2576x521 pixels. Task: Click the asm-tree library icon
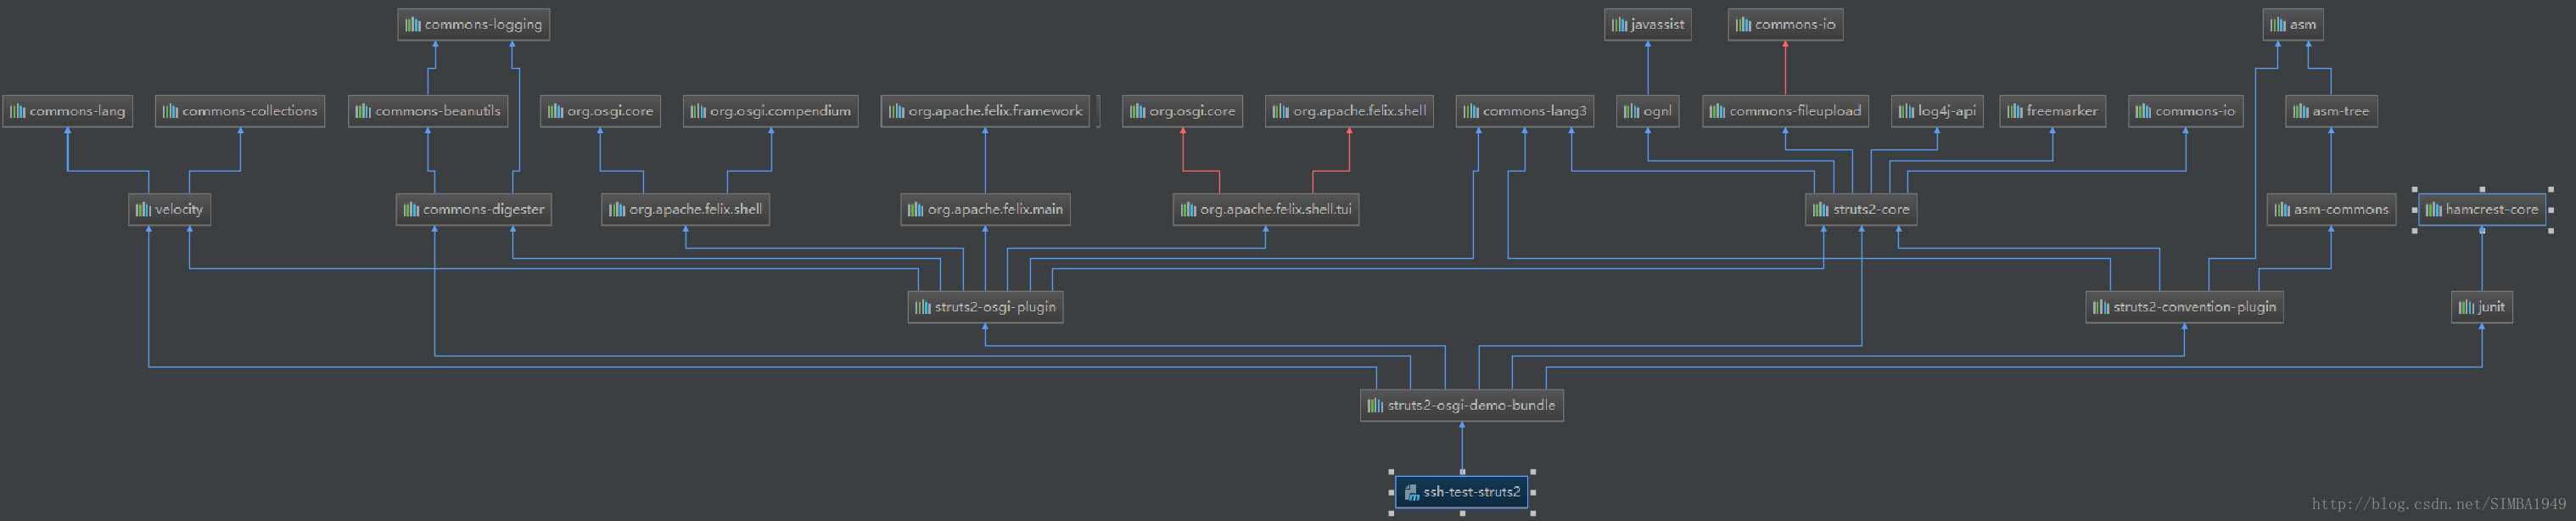click(x=2300, y=111)
